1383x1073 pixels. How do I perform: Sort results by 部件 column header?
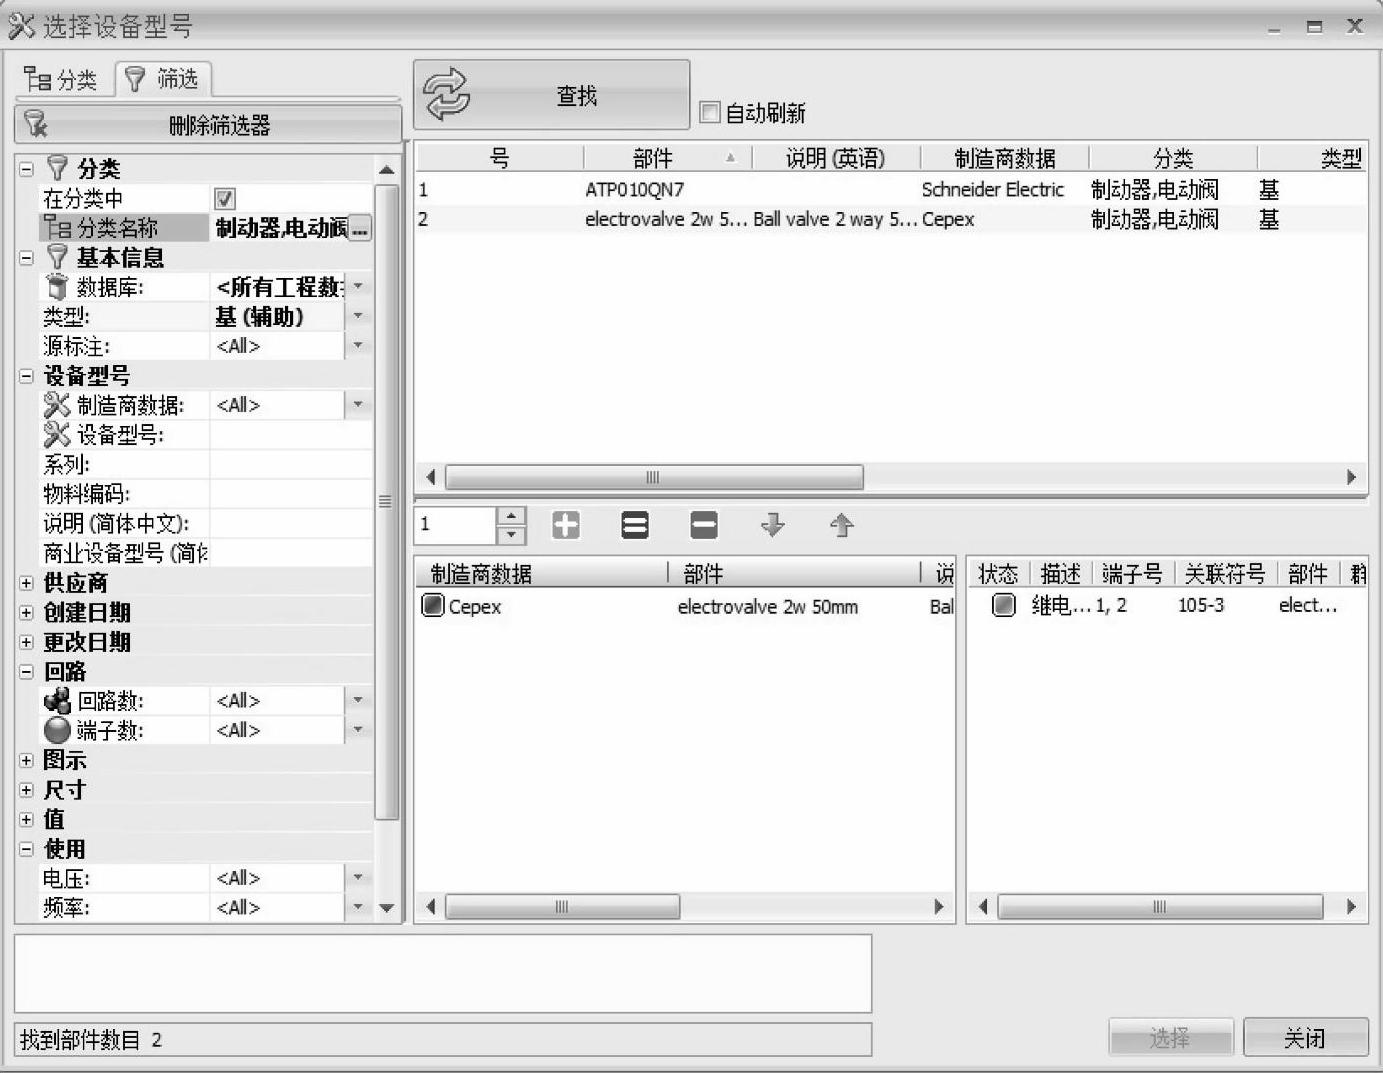[667, 158]
